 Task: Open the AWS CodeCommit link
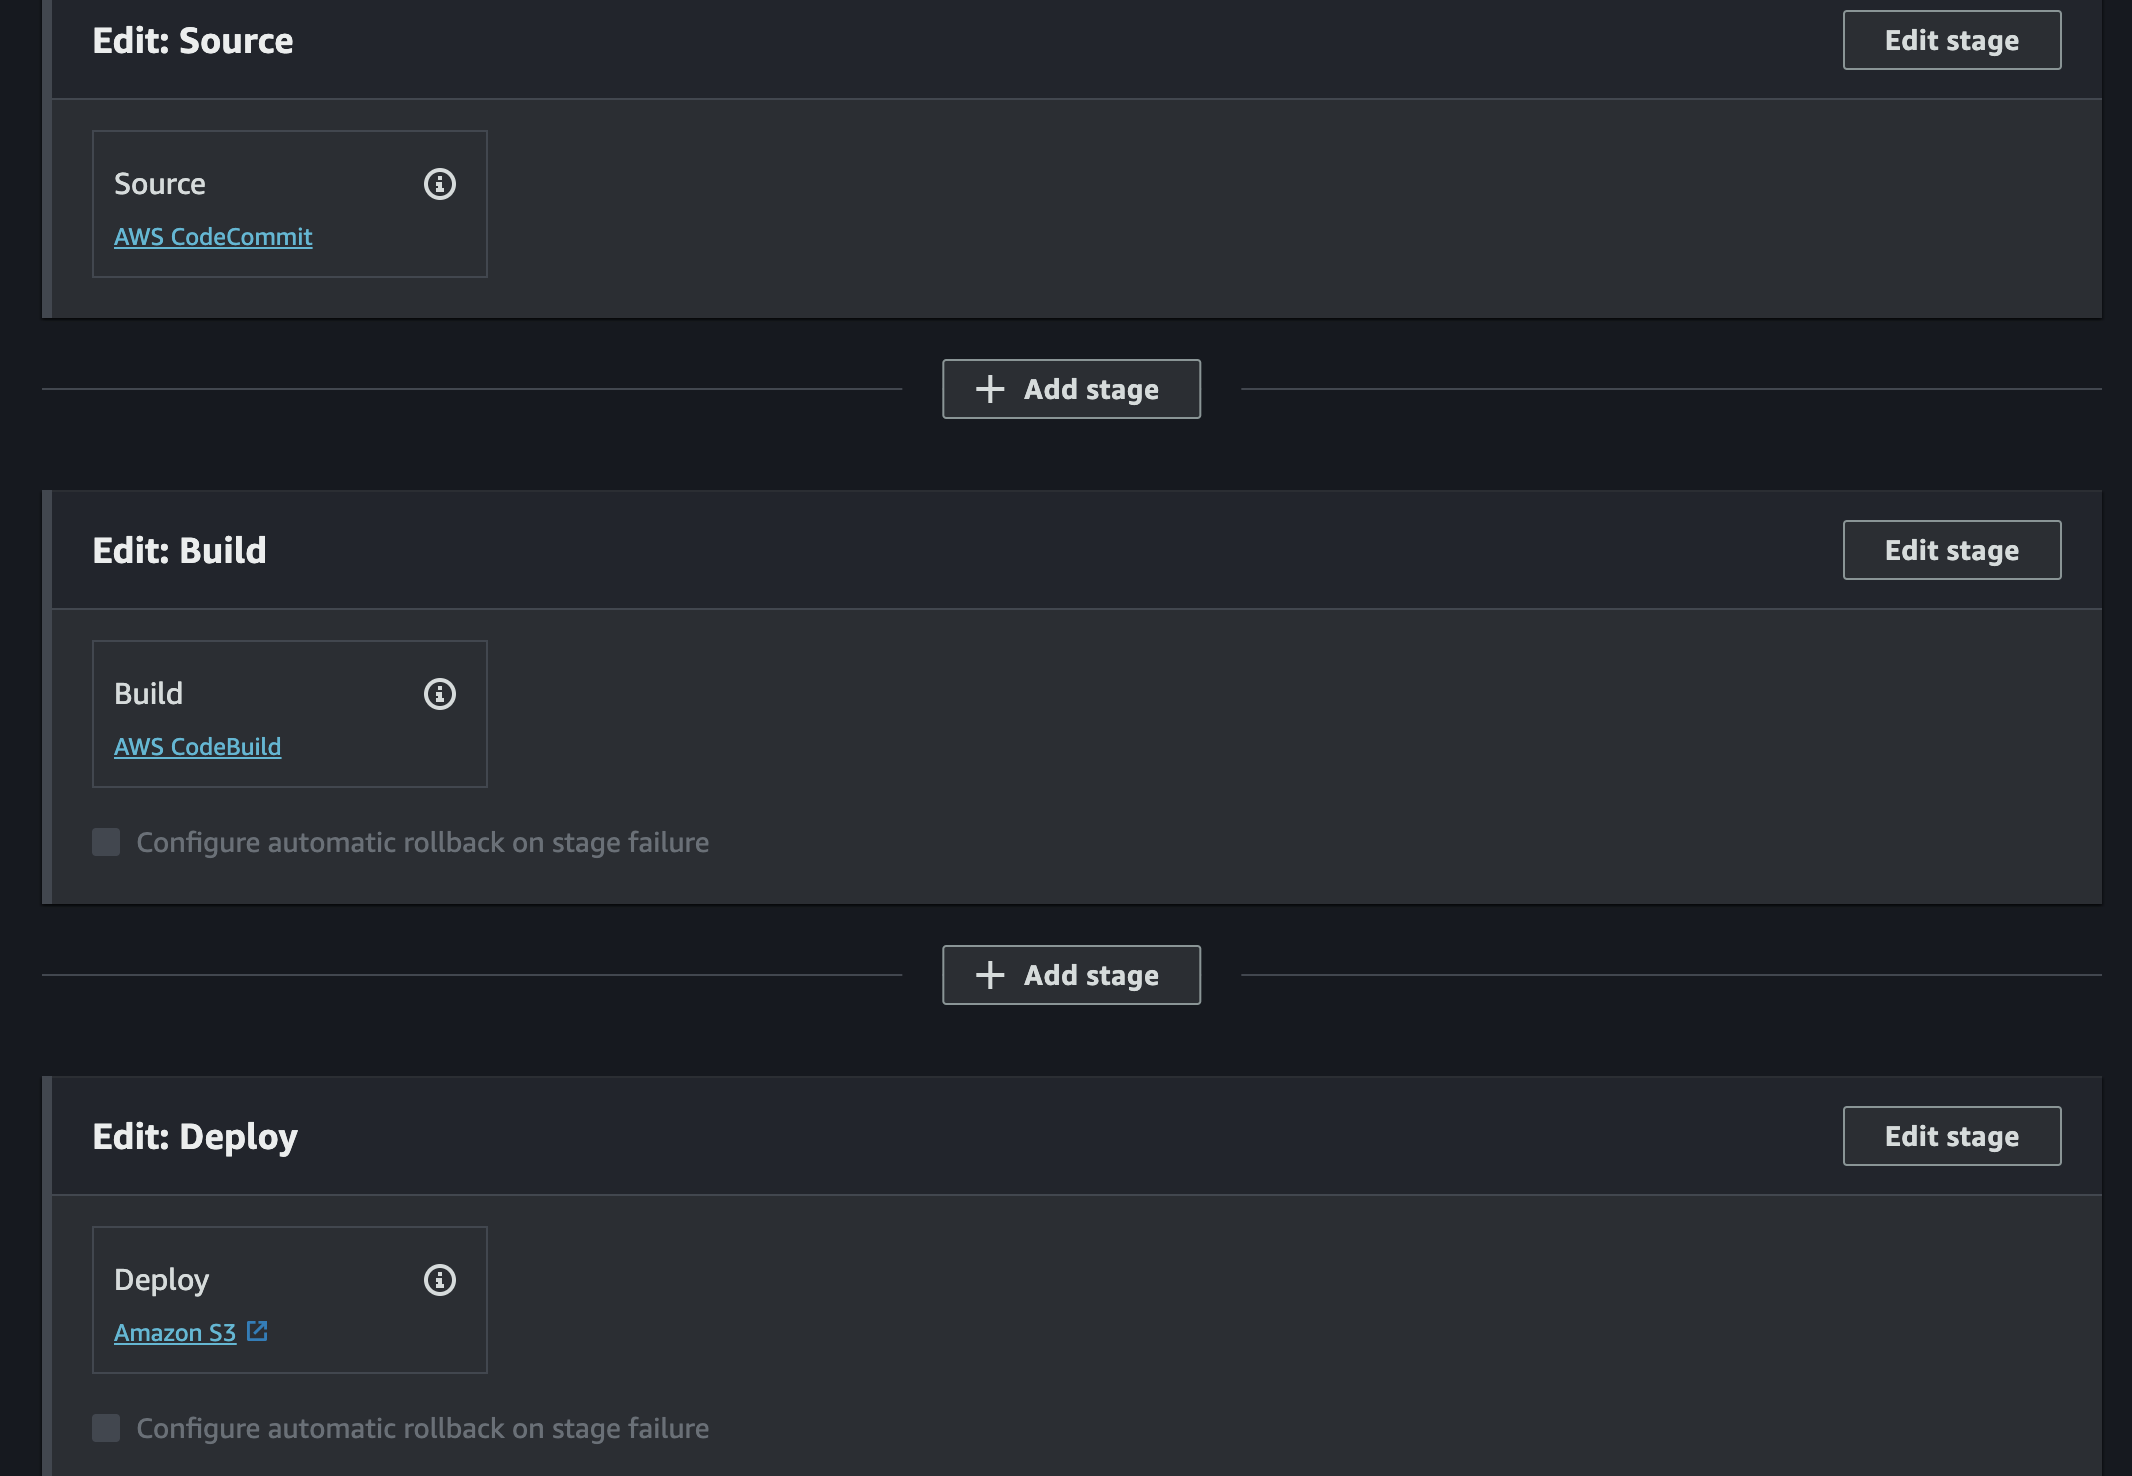click(x=213, y=237)
